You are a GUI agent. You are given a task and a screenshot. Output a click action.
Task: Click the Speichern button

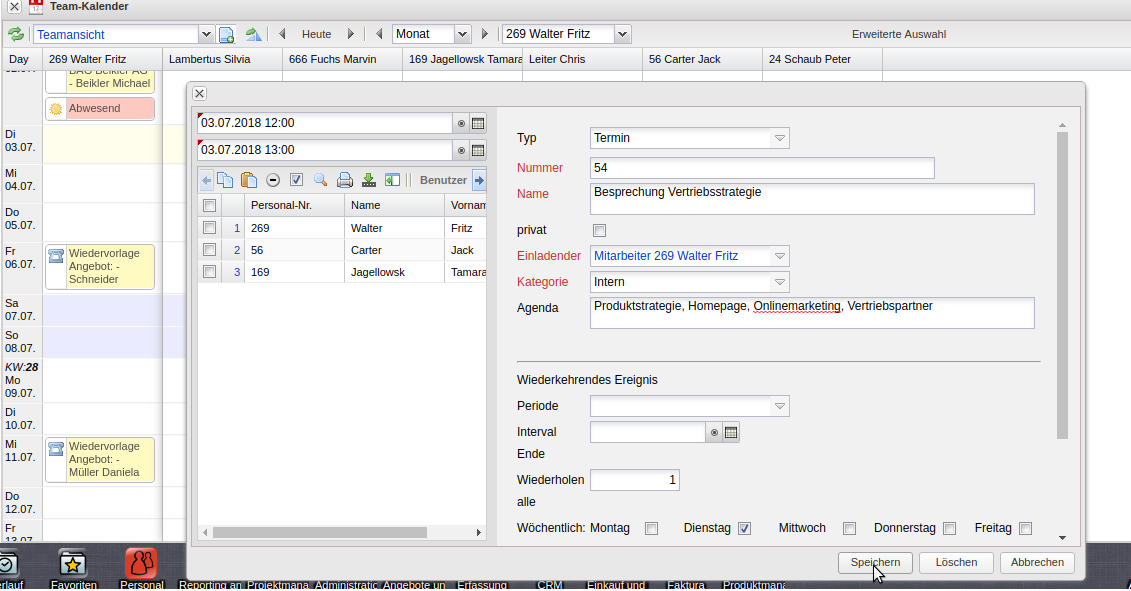[x=875, y=563]
